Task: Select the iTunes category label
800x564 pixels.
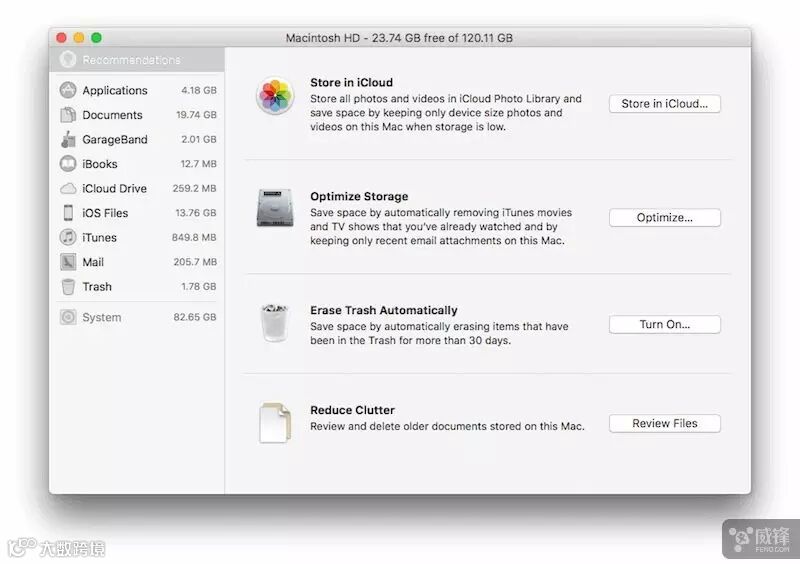Action: click(99, 237)
